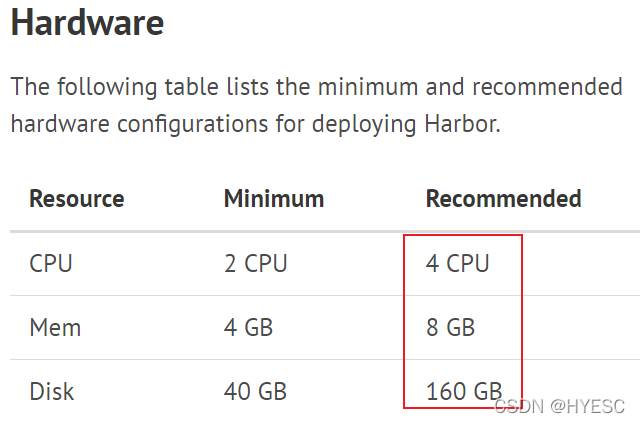Select the 160 GB recommended disk value
The height and width of the screenshot is (423, 640).
pyautogui.click(x=464, y=391)
